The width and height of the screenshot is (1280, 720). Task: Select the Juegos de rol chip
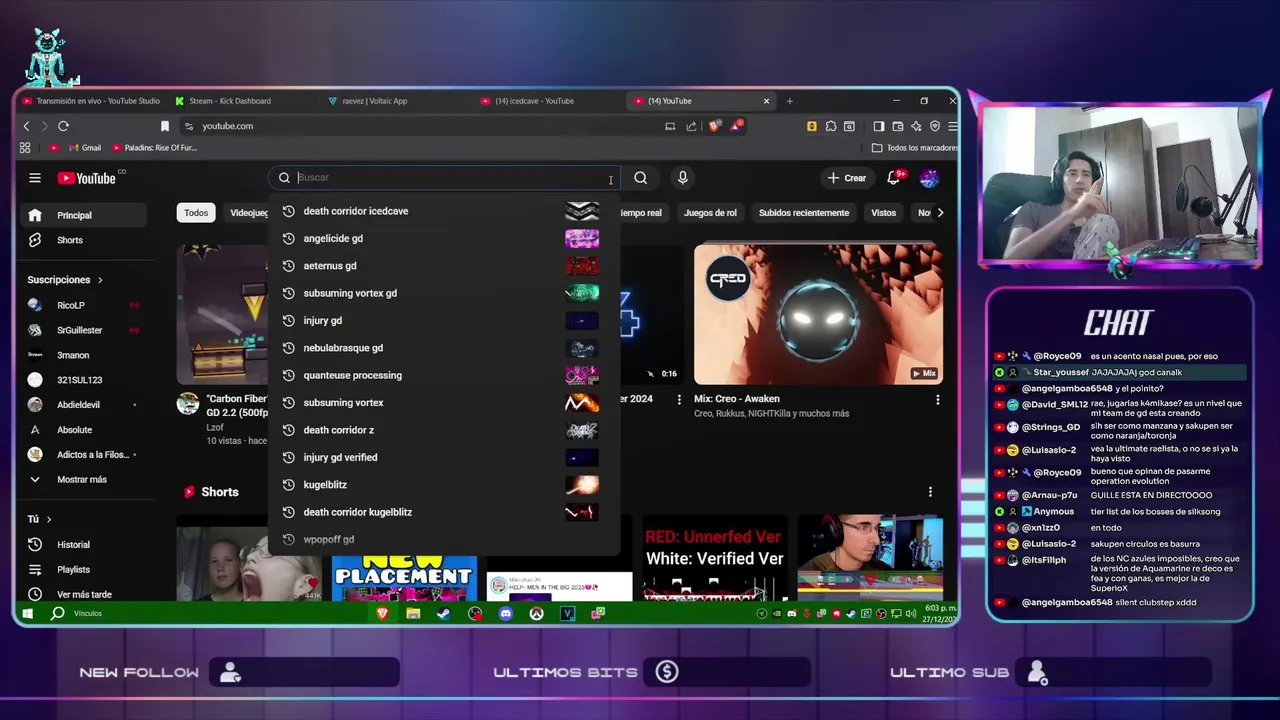(x=710, y=212)
